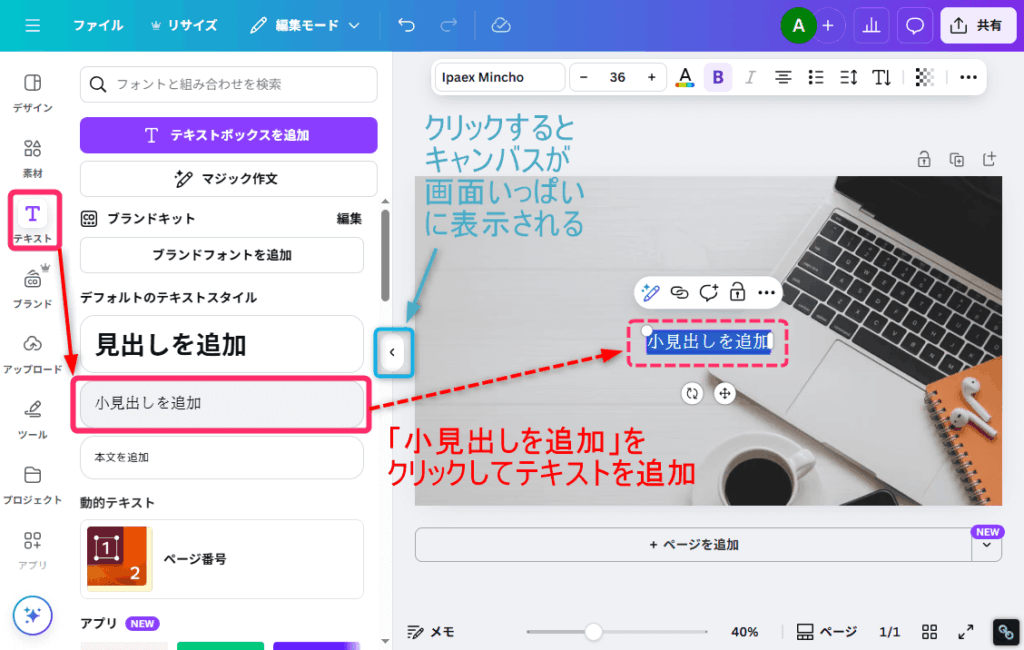Open the アップロード sidebar tab
This screenshot has width=1024, height=650.
coord(32,354)
